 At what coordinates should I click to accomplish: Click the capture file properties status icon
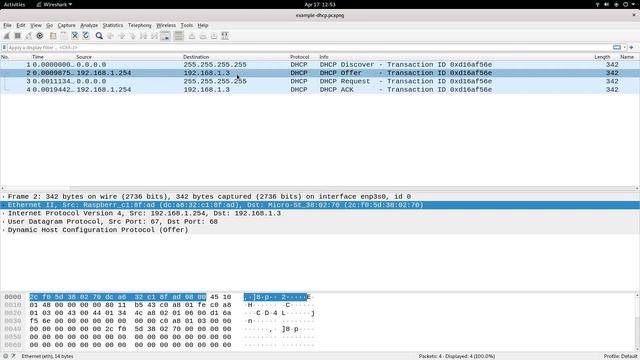tap(13, 356)
